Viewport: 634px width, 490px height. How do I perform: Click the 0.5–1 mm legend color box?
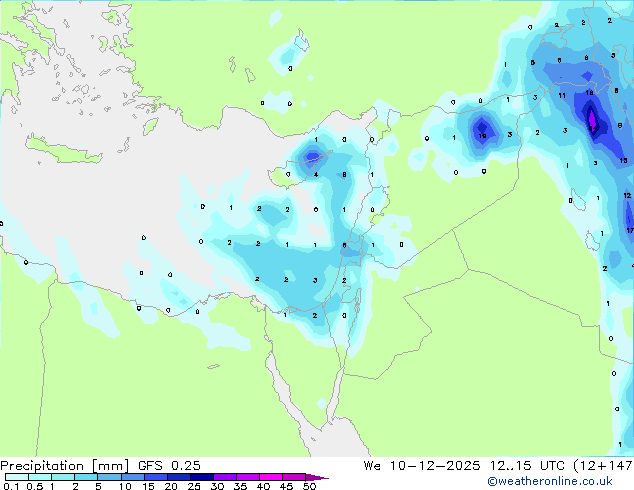40,477
